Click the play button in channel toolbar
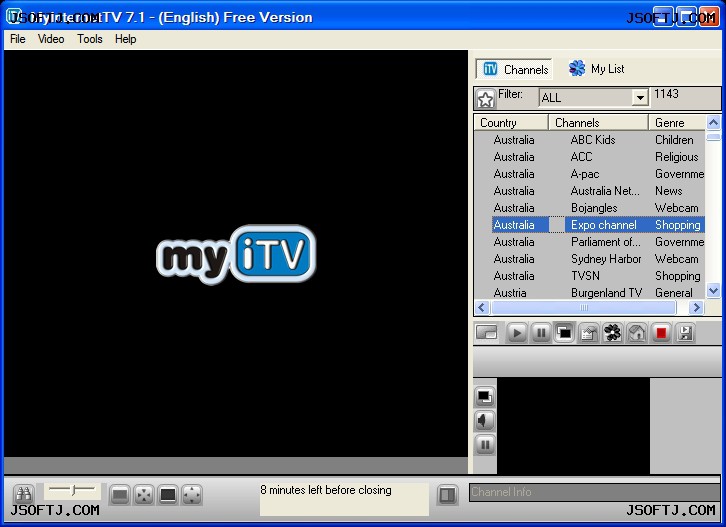The height and width of the screenshot is (527, 726). [x=517, y=333]
